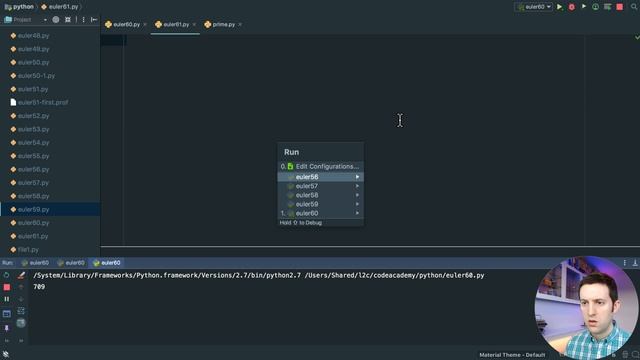Hide the Run tool window with the download-arrow icon

pyautogui.click(x=635, y=263)
